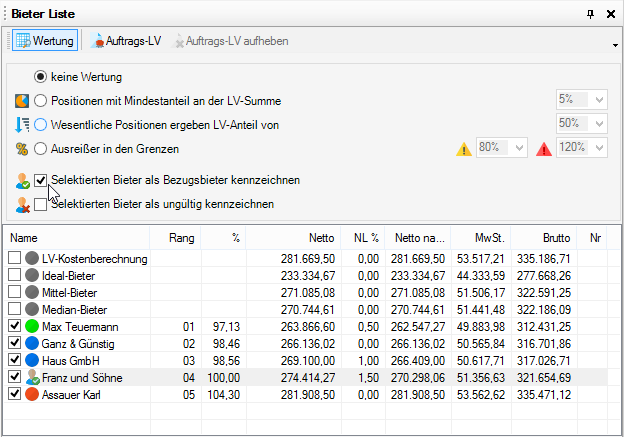Viewport: 624px width, 437px height.
Task: Click Auftrags-LV aufheben toolbar button
Action: pyautogui.click(x=230, y=41)
